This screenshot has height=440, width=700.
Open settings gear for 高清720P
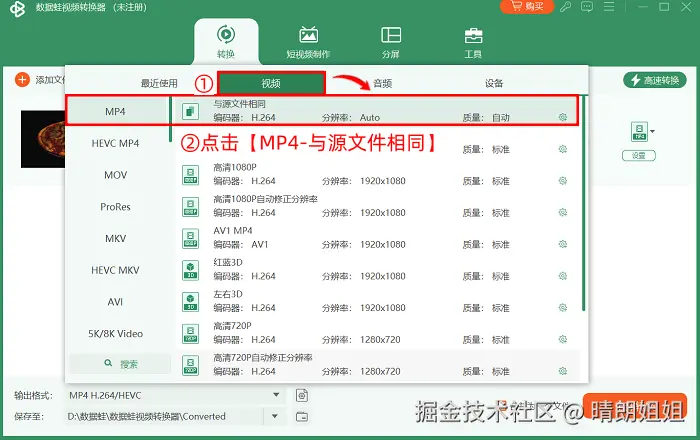(562, 339)
